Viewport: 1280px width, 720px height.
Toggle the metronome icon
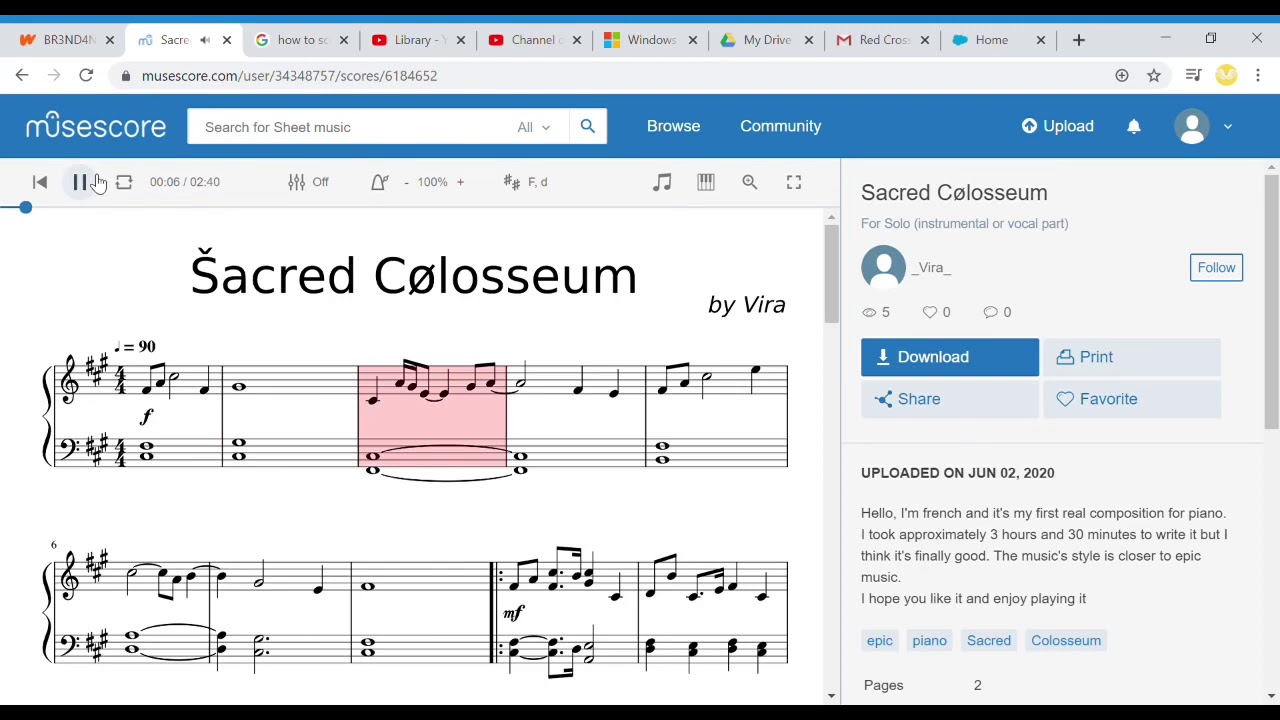tap(380, 182)
